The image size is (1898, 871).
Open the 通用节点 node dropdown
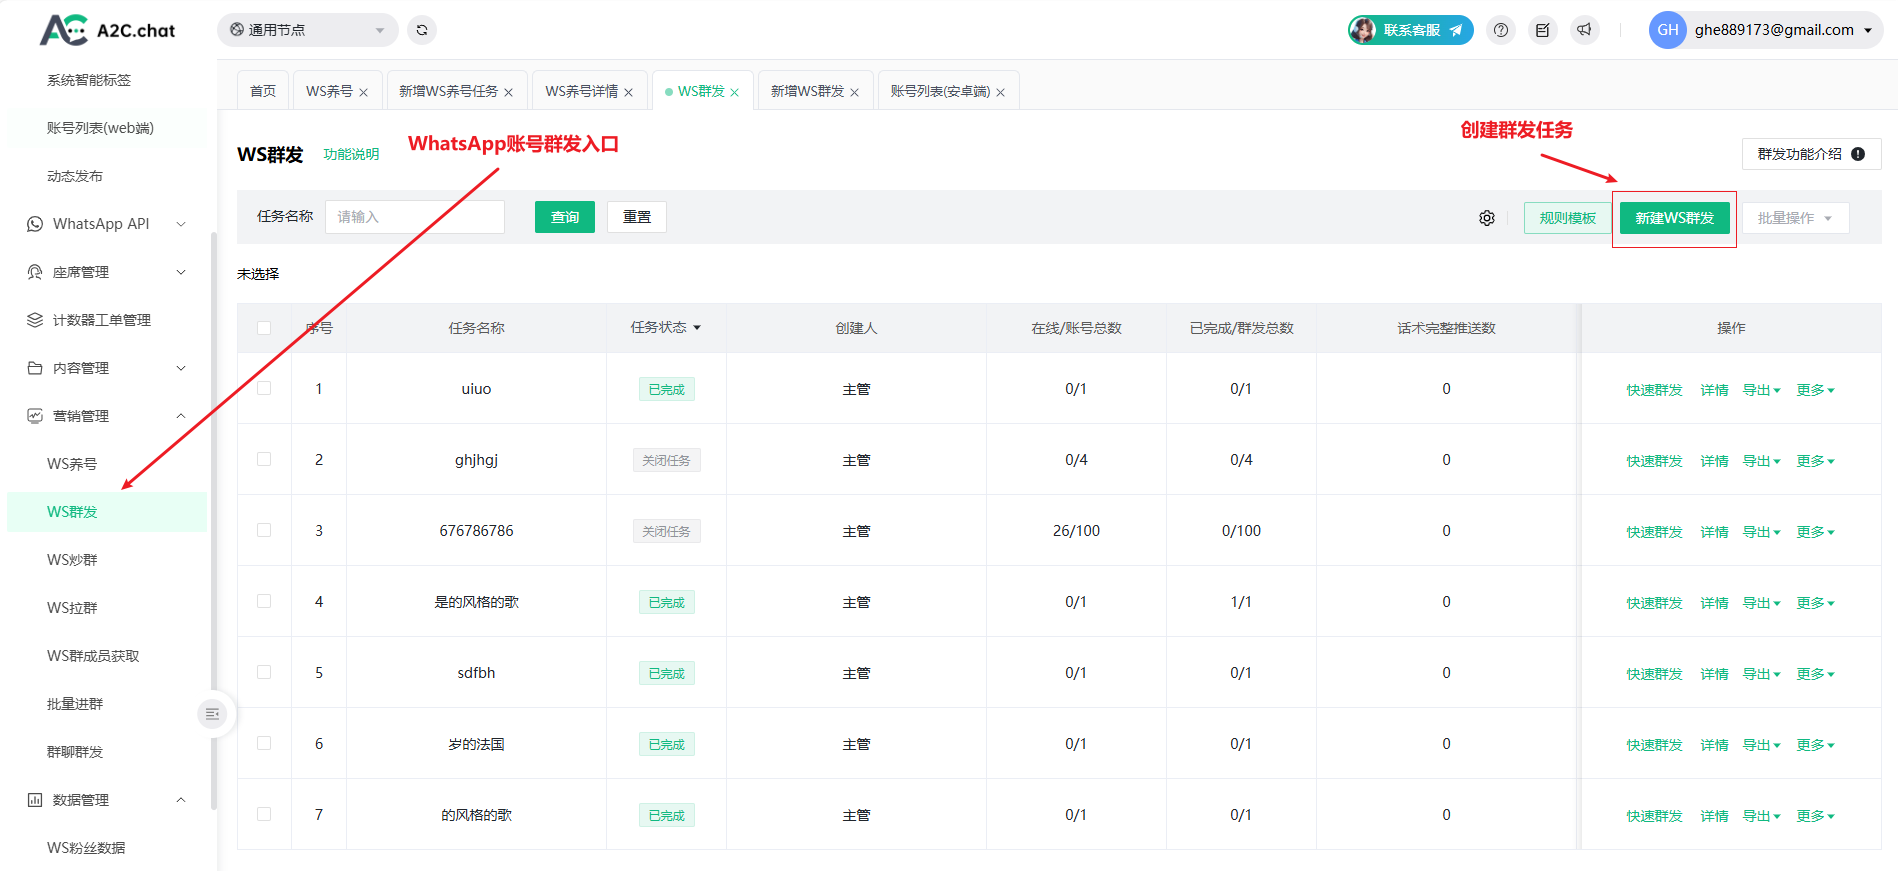307,30
